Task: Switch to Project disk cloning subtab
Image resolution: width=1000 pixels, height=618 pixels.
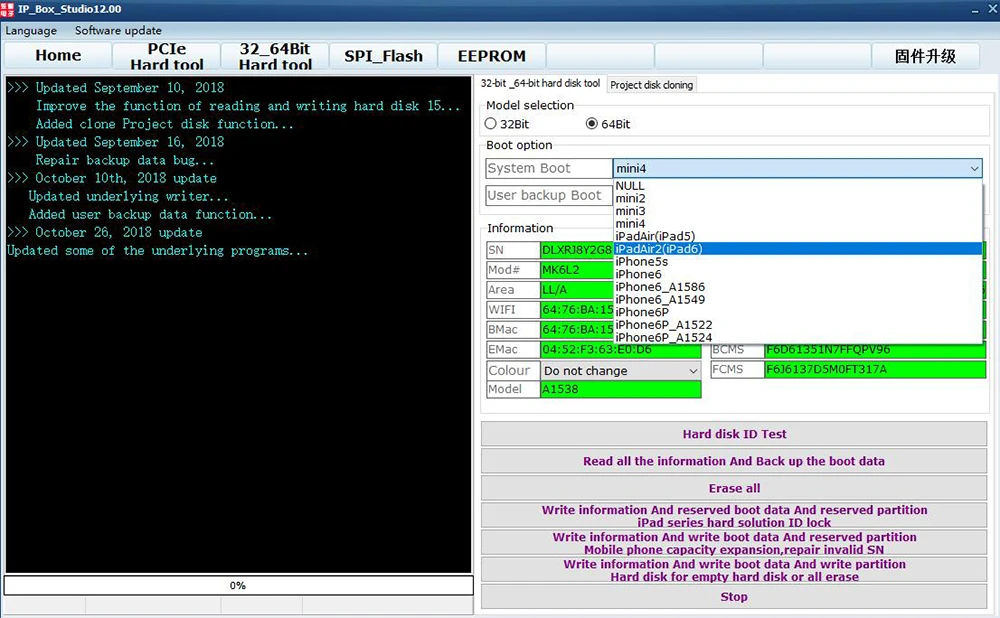Action: pyautogui.click(x=651, y=85)
